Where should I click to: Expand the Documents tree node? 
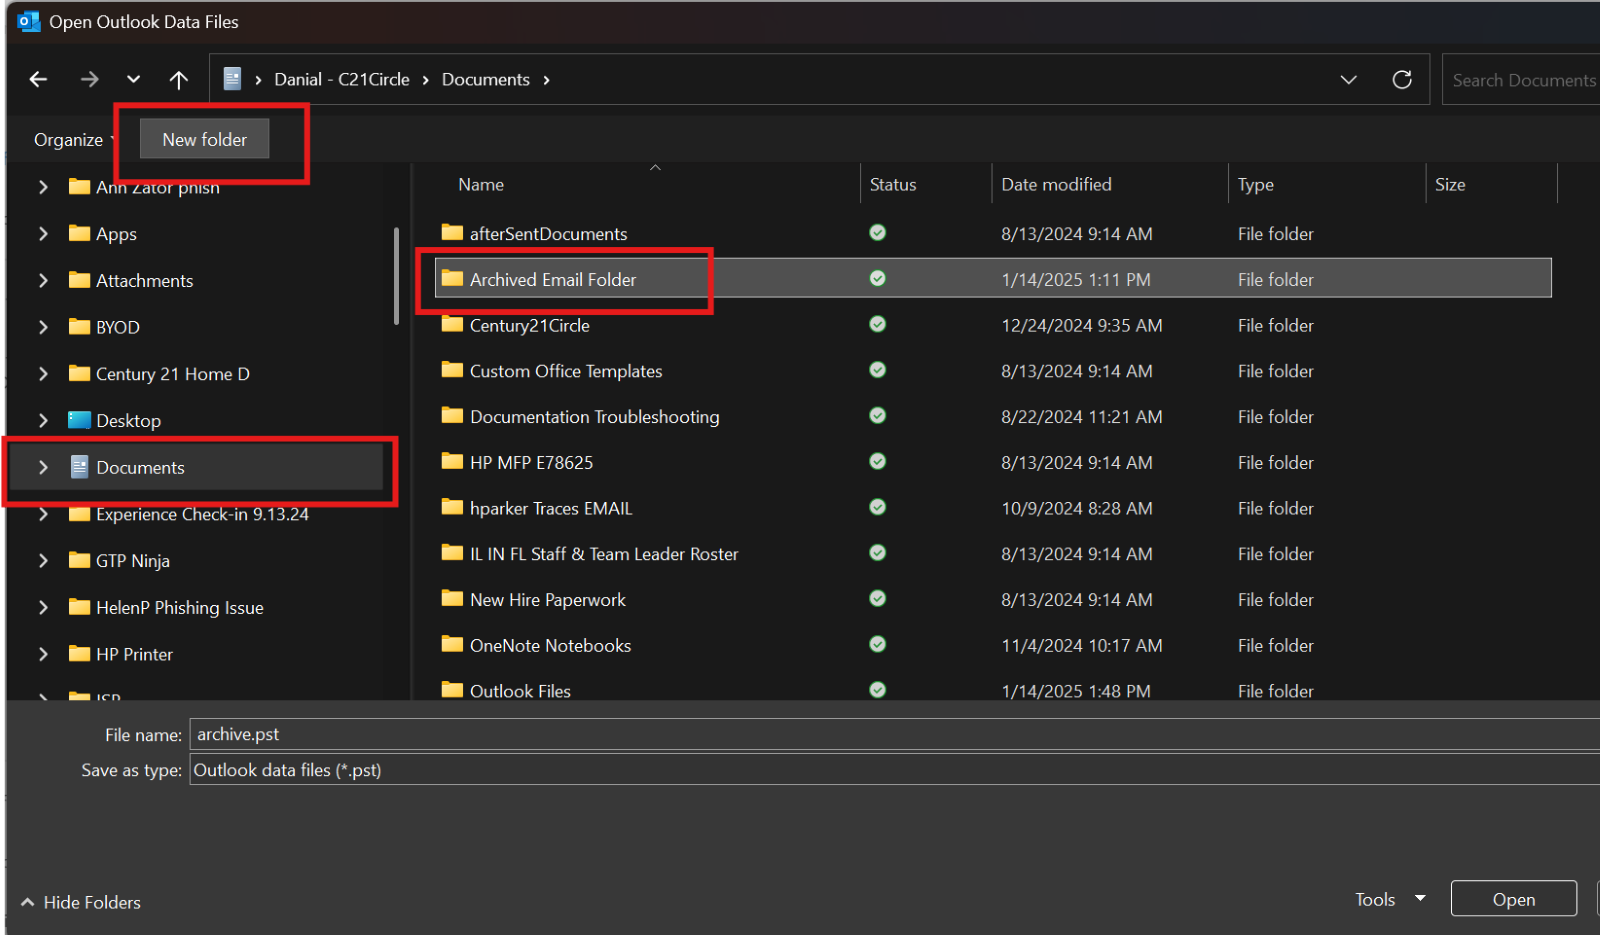tap(43, 467)
